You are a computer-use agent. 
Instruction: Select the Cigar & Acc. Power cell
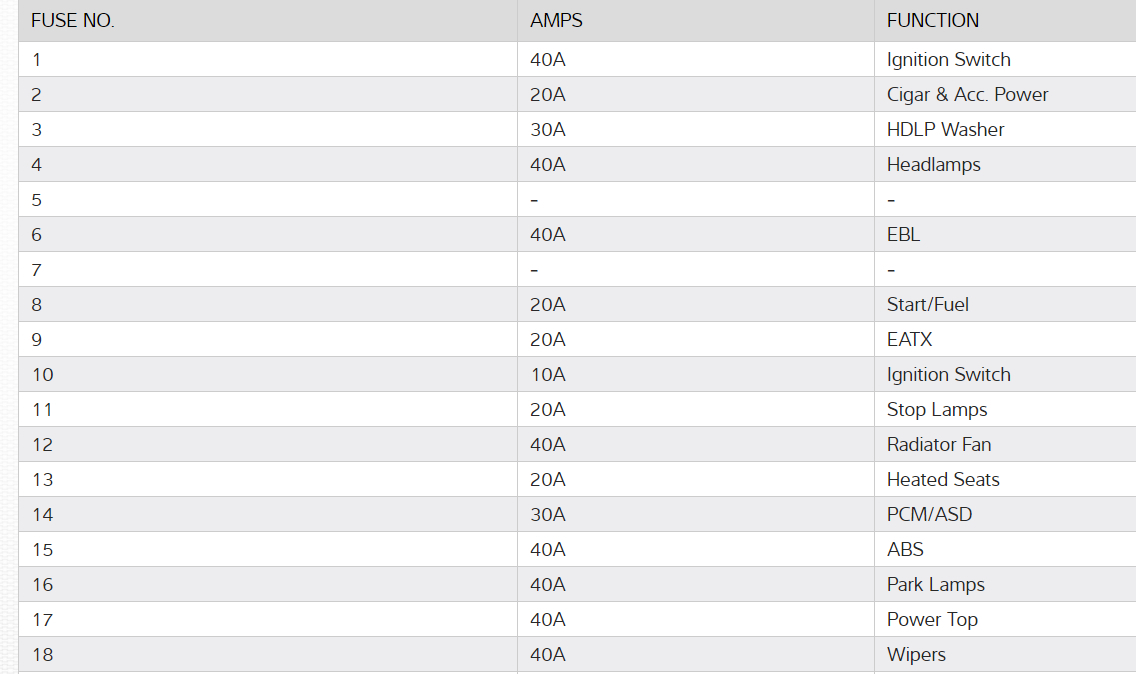[x=967, y=95]
